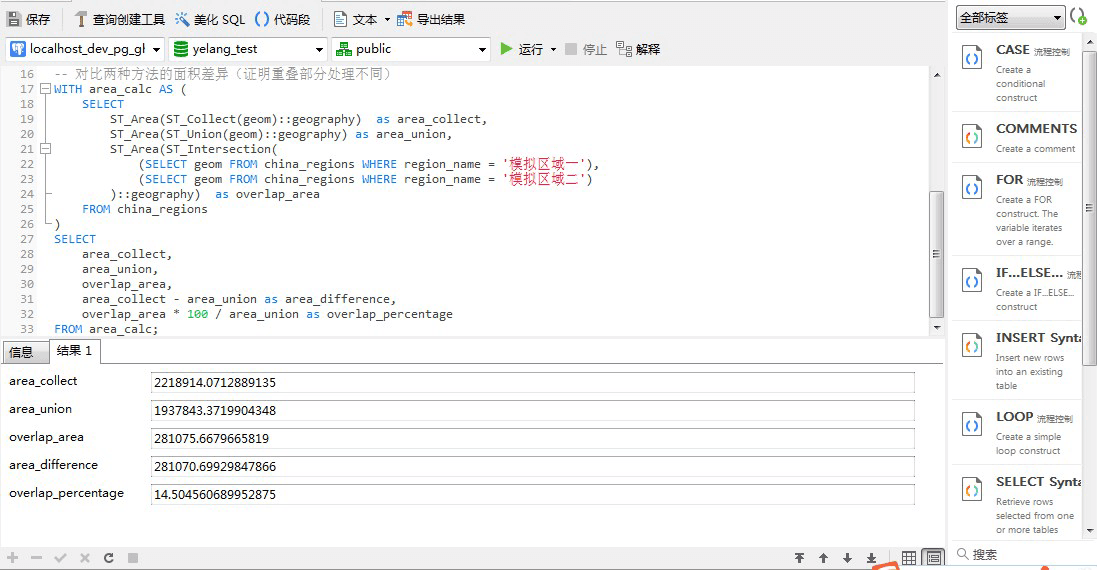Beautify SQL with 美化 SQL
Screen dimensions: 1097x570
(x=209, y=20)
